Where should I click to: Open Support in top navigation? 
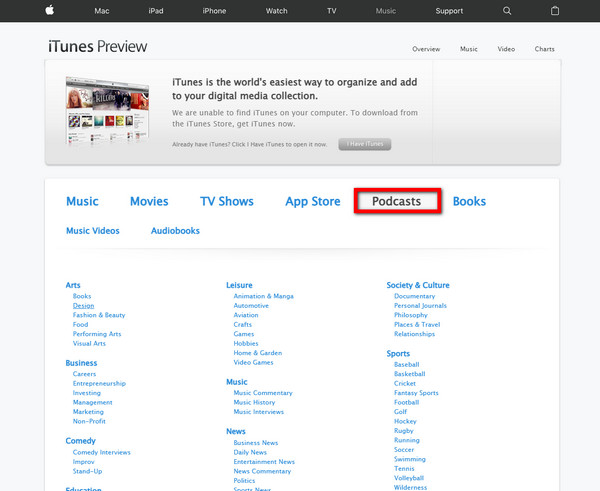tap(449, 11)
